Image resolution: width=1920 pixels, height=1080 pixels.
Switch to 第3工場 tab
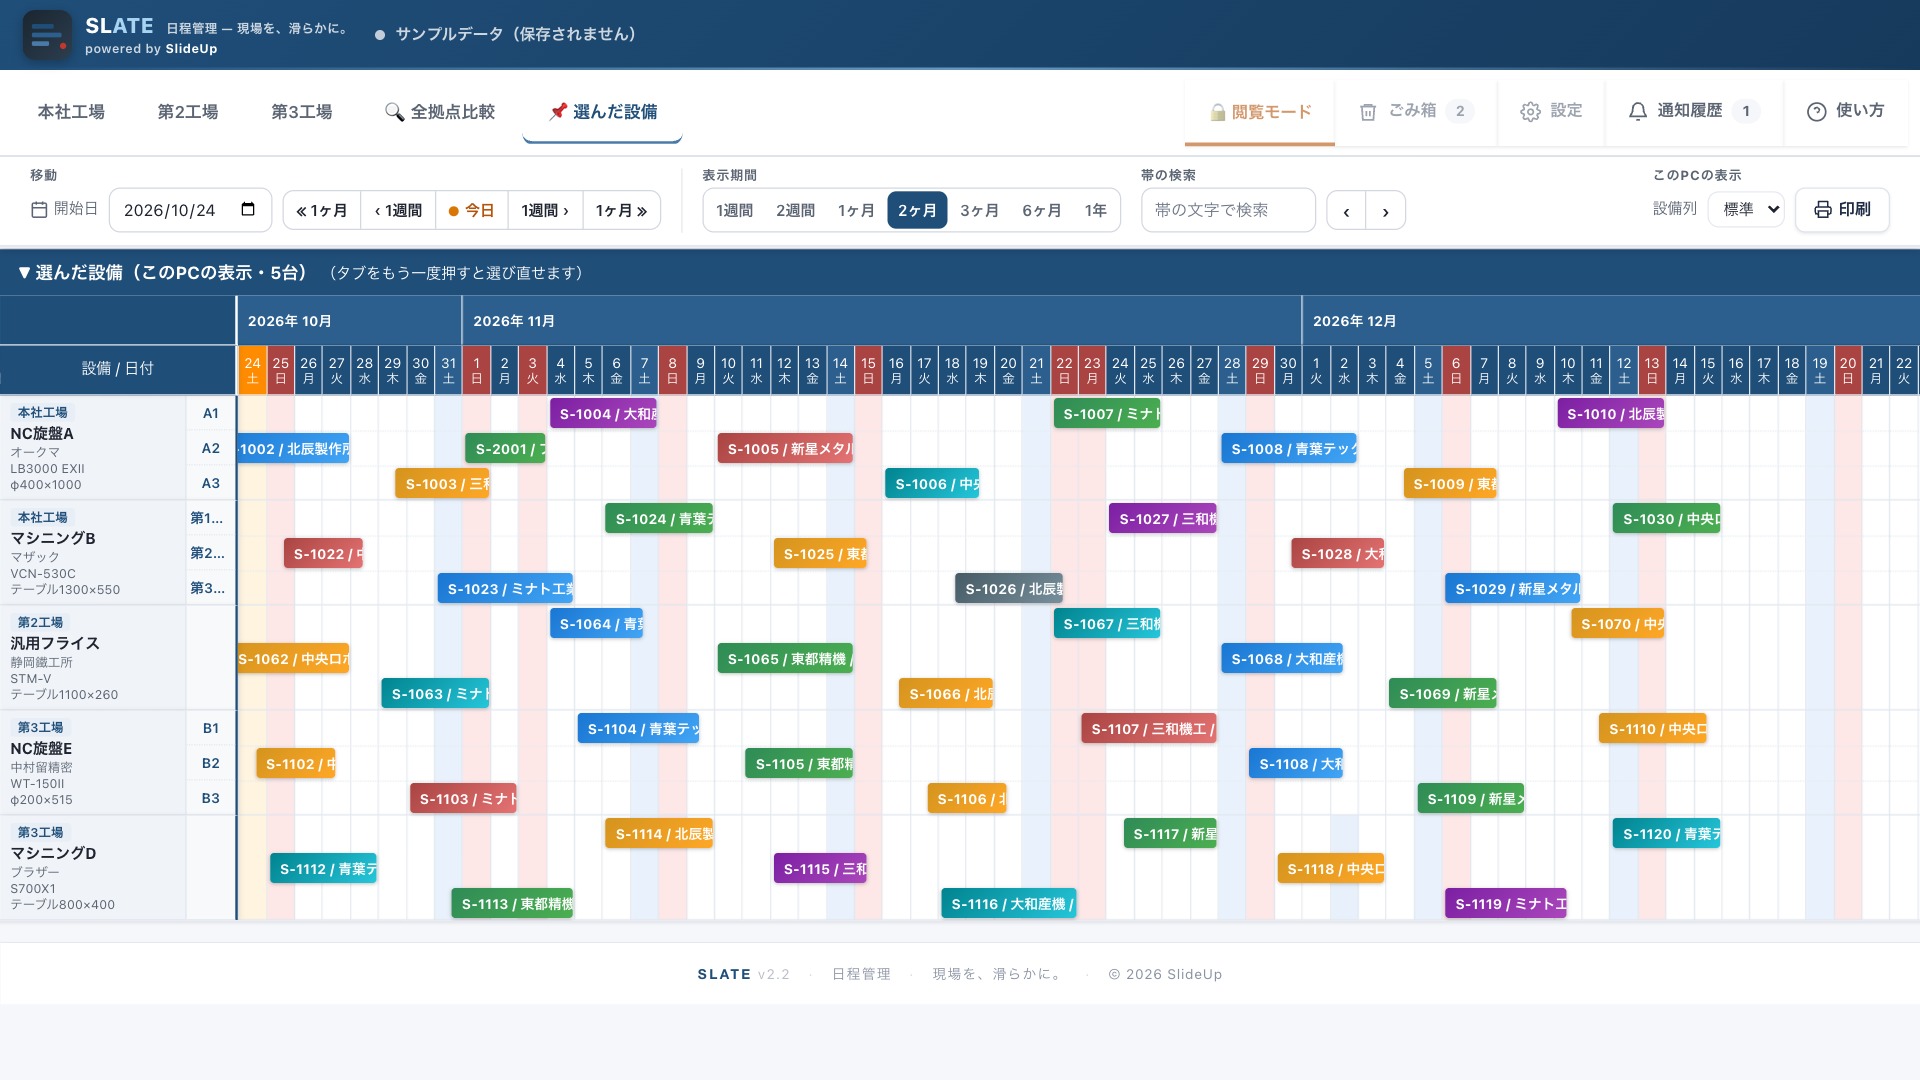(x=302, y=112)
